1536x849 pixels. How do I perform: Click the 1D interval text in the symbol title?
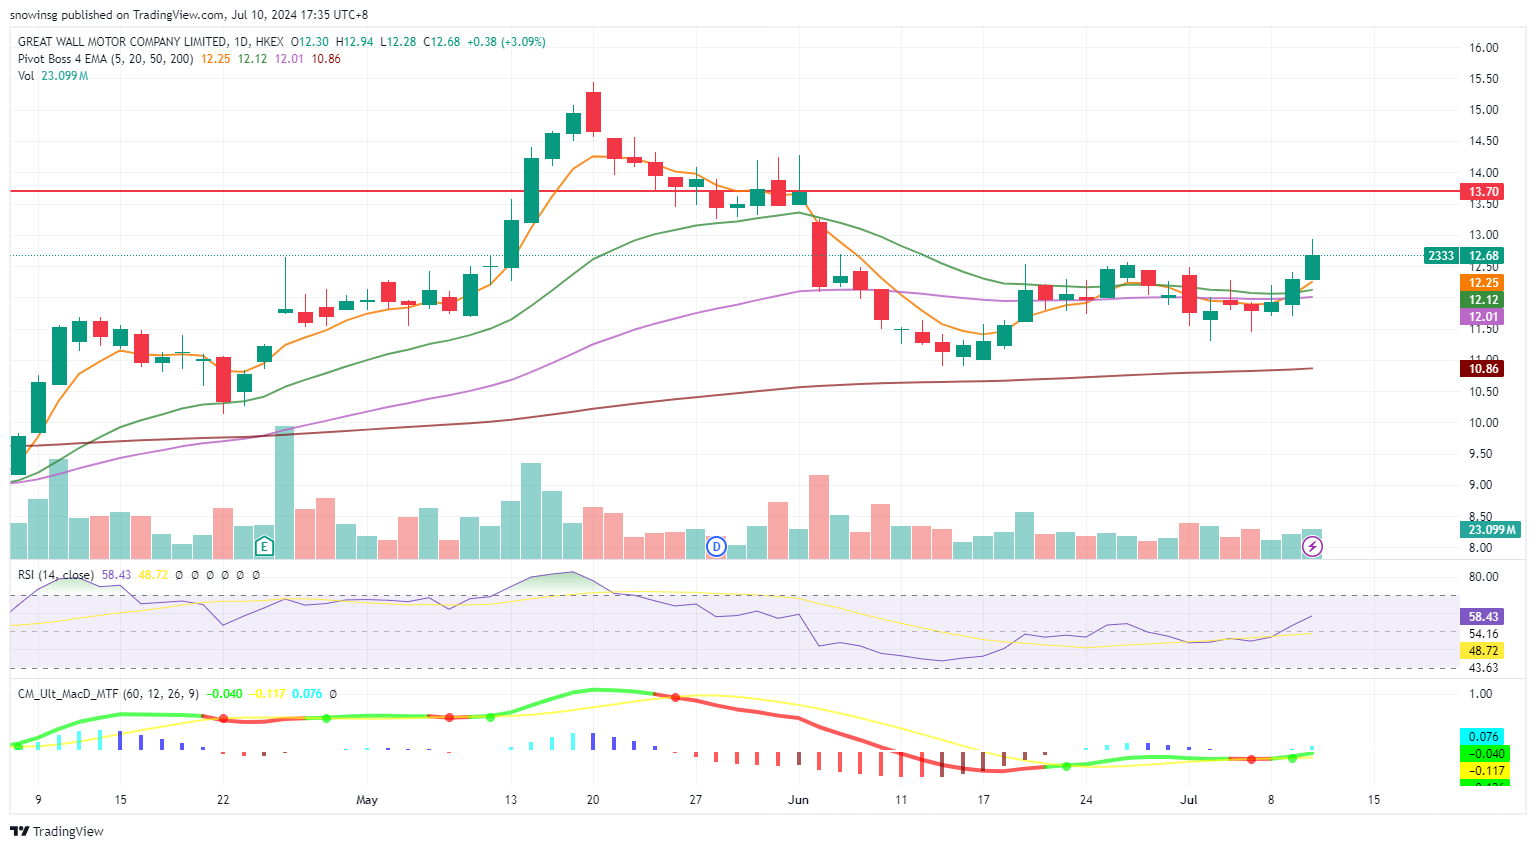pyautogui.click(x=240, y=42)
